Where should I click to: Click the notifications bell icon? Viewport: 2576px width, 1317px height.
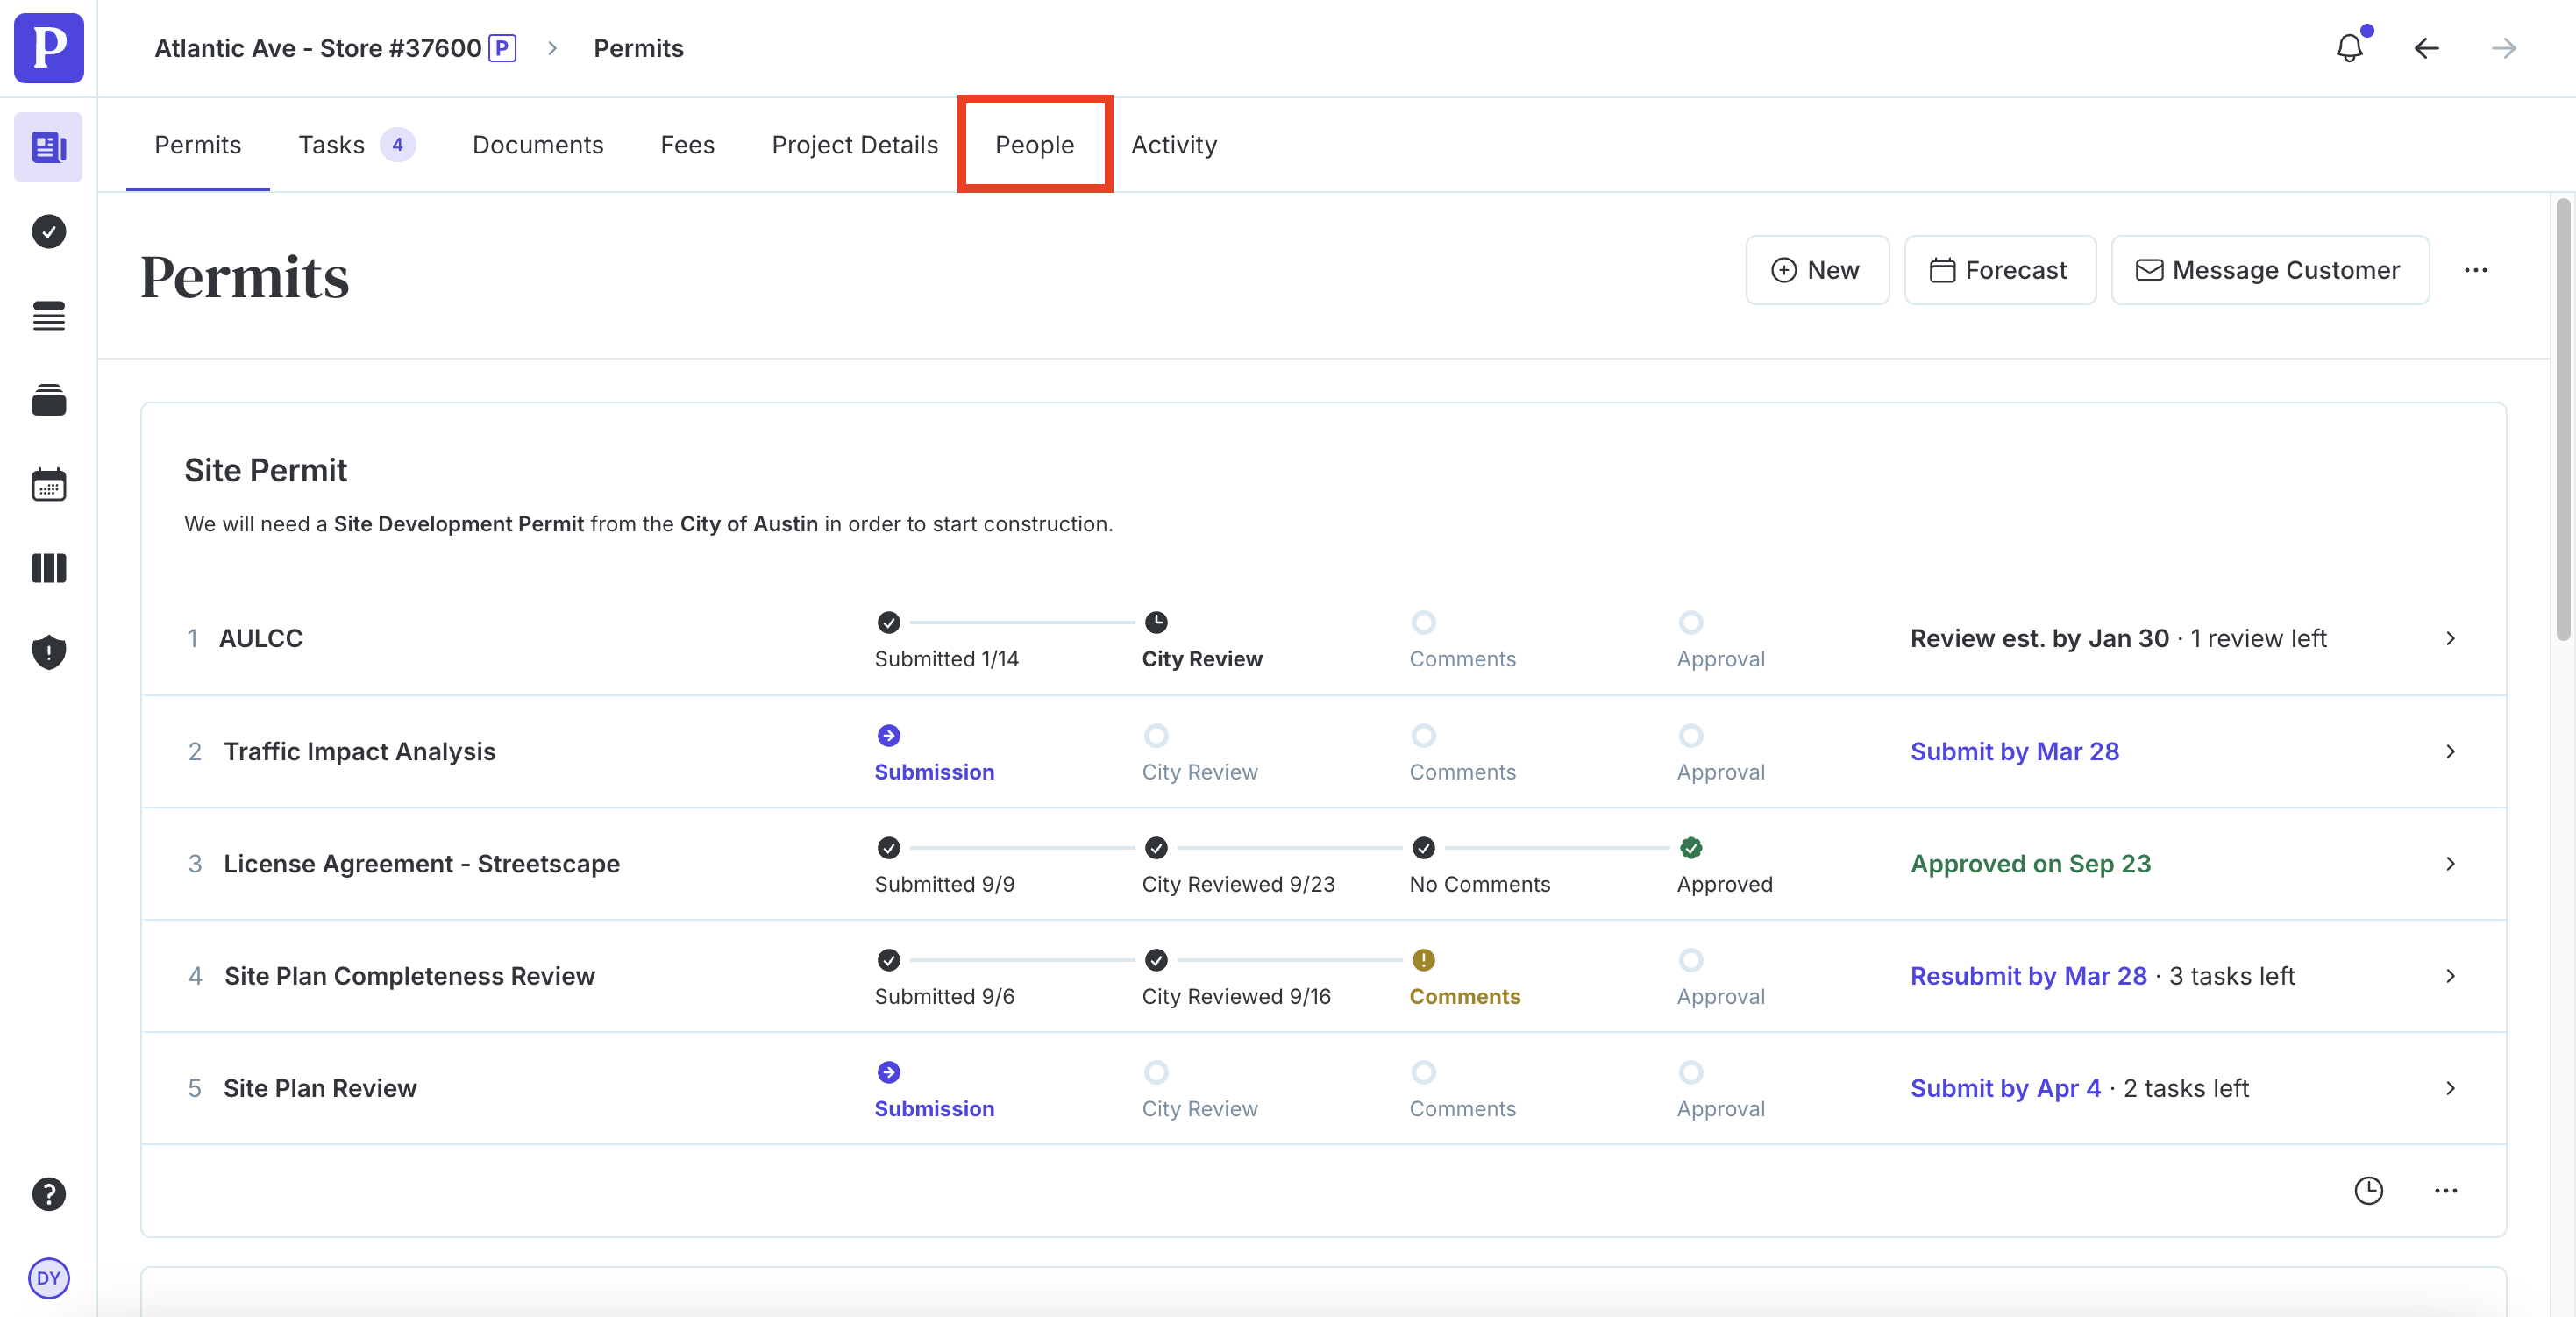(x=2349, y=48)
